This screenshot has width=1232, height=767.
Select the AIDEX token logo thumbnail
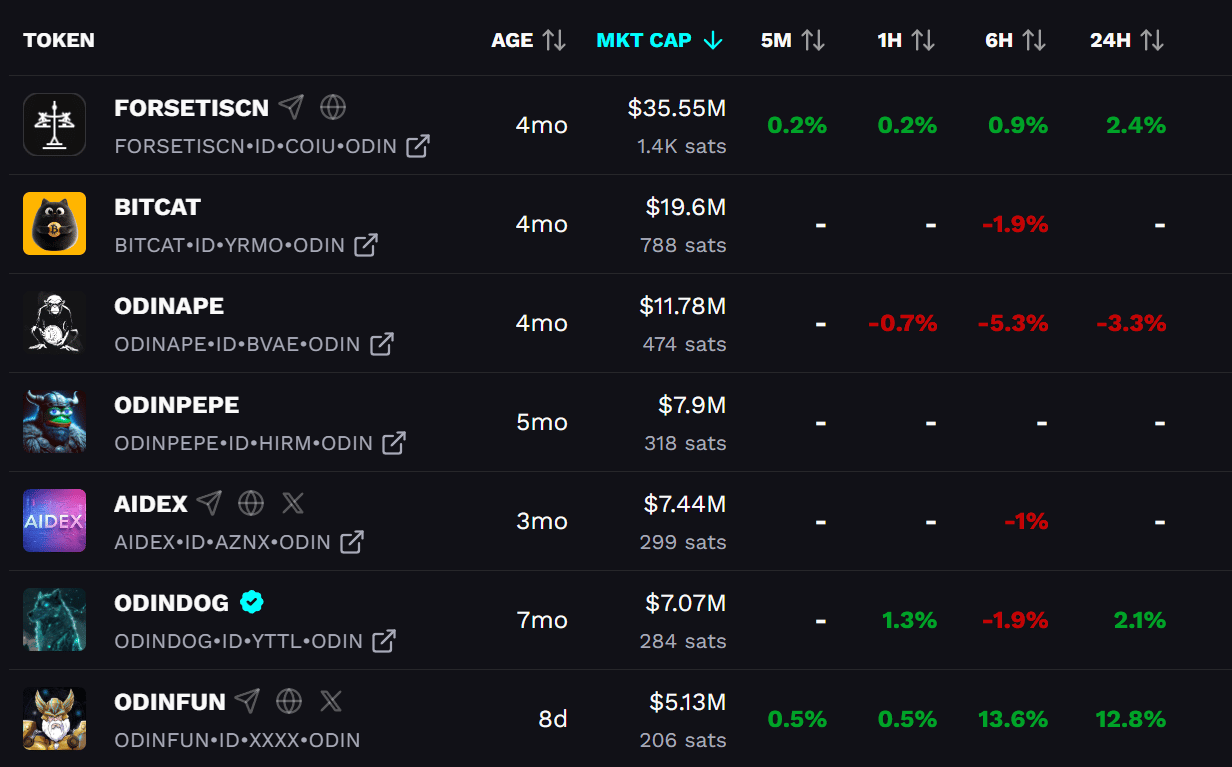pos(55,521)
